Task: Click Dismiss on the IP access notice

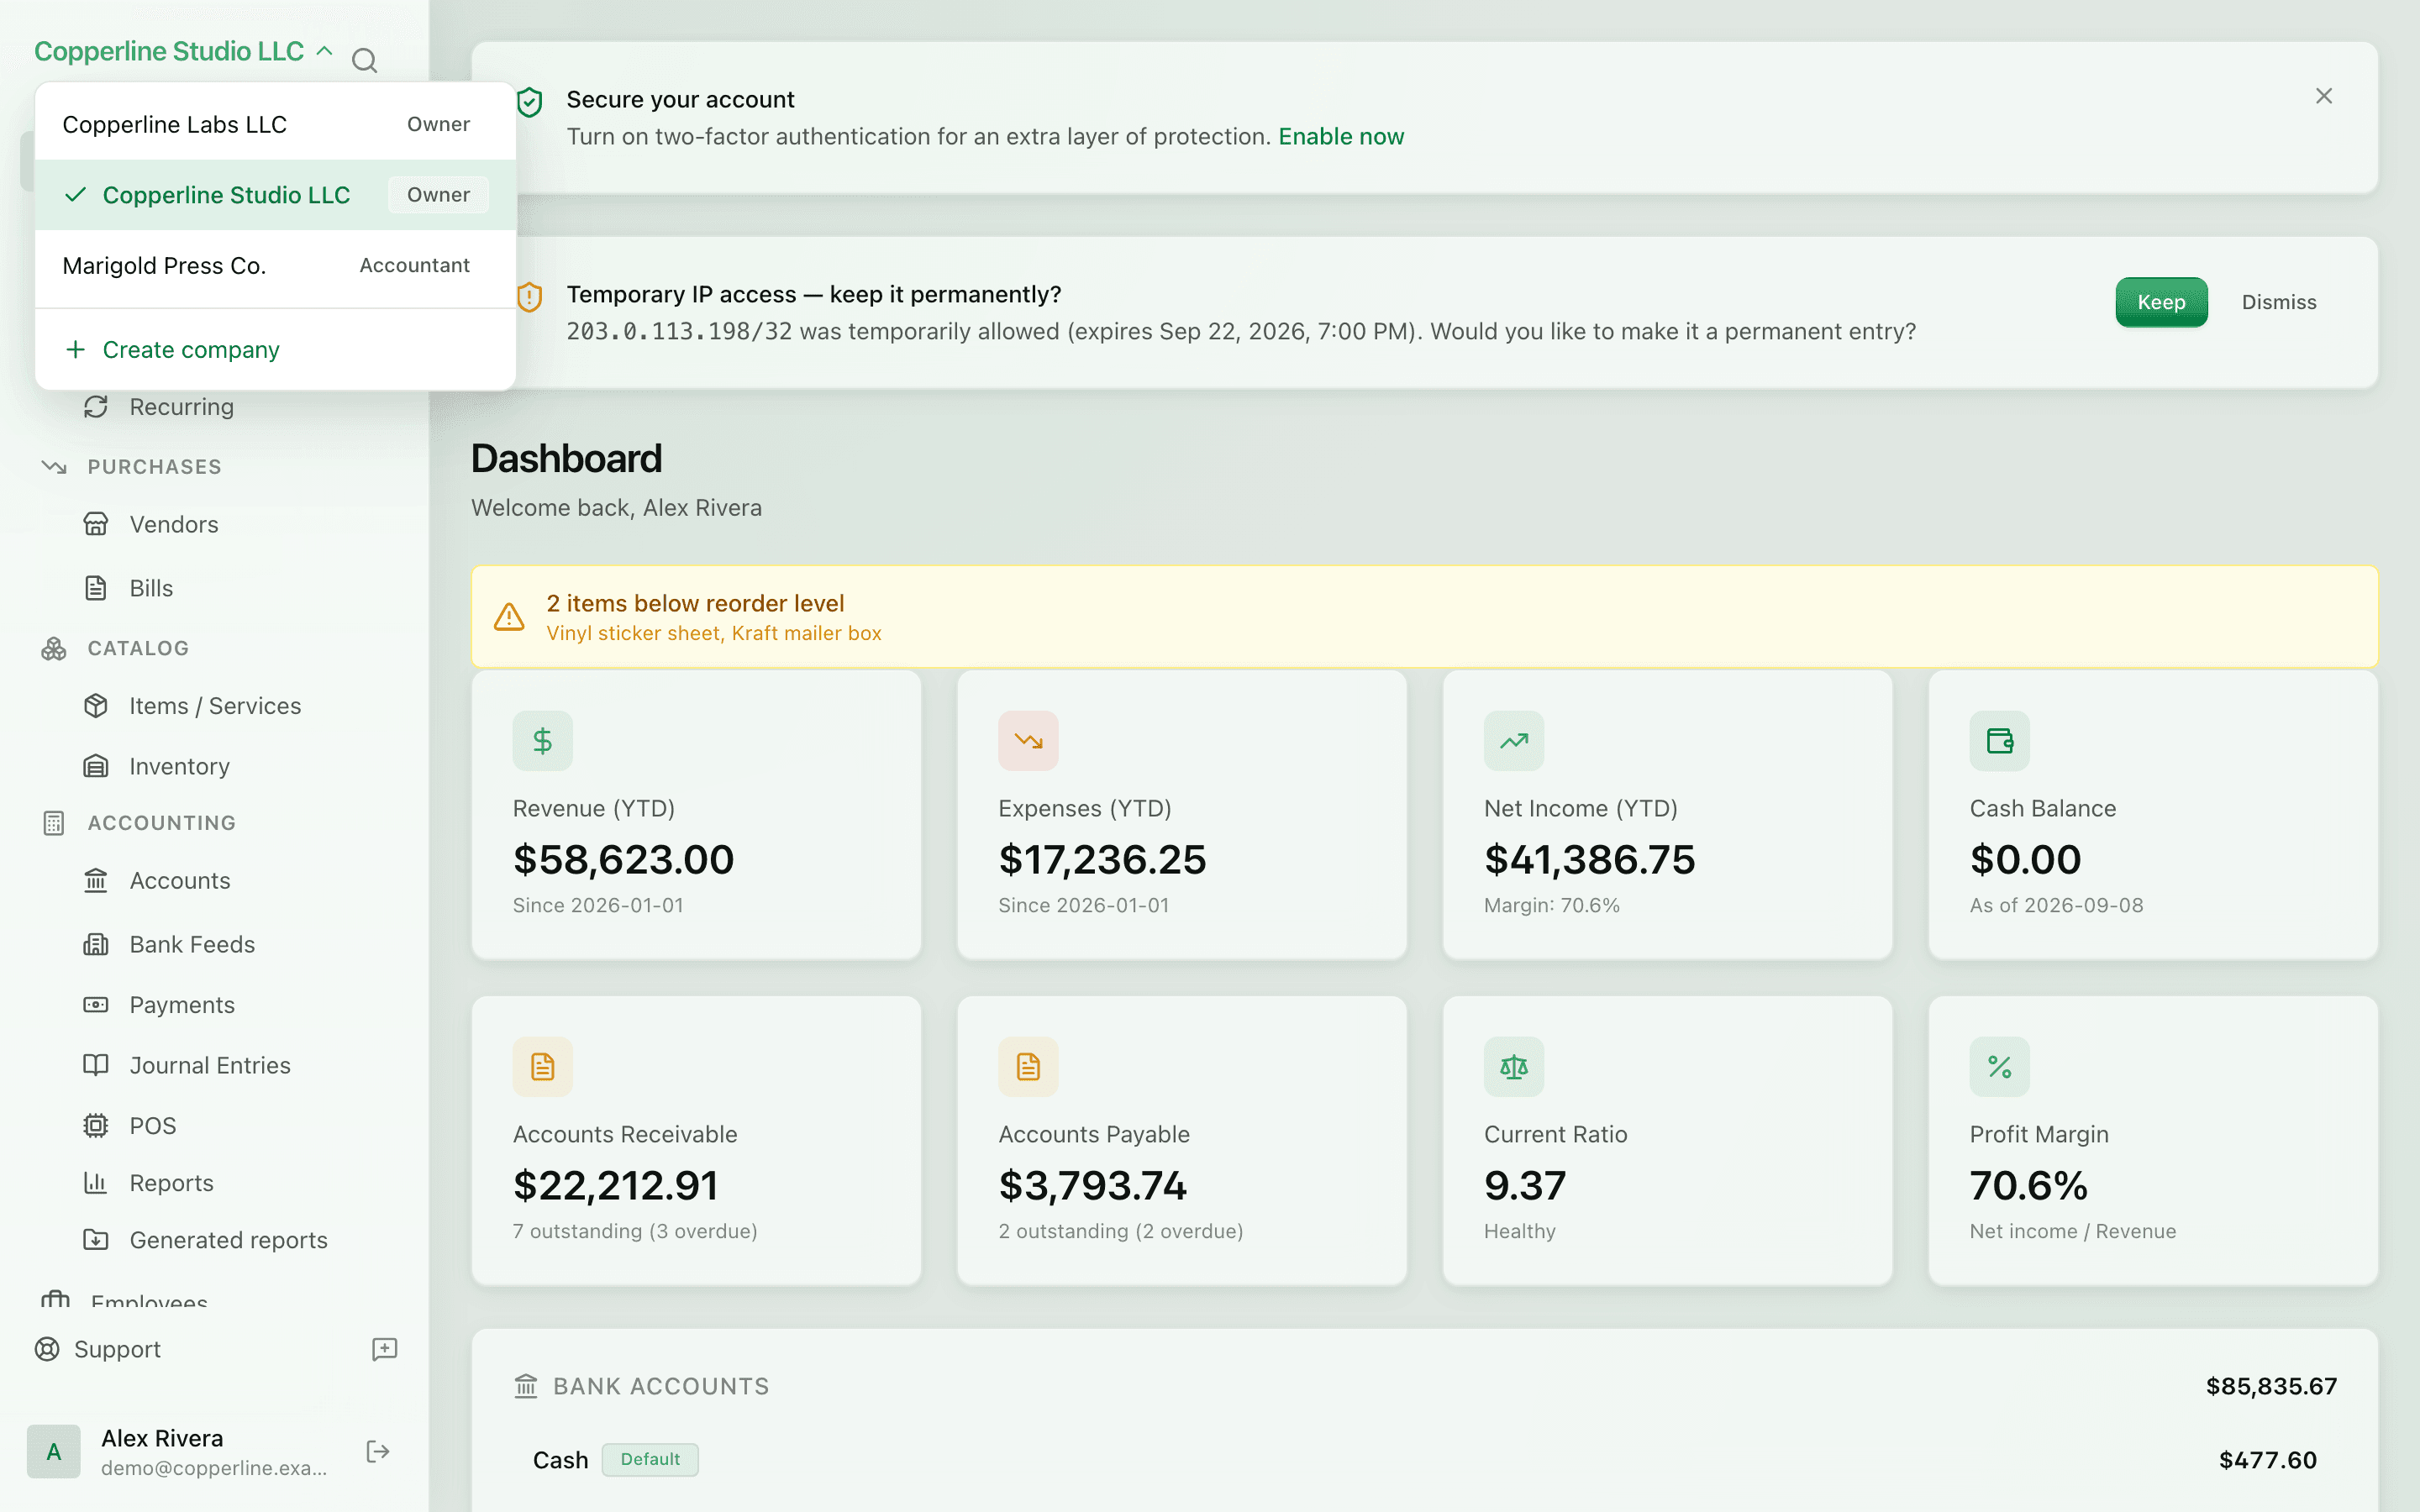Action: (x=2279, y=302)
